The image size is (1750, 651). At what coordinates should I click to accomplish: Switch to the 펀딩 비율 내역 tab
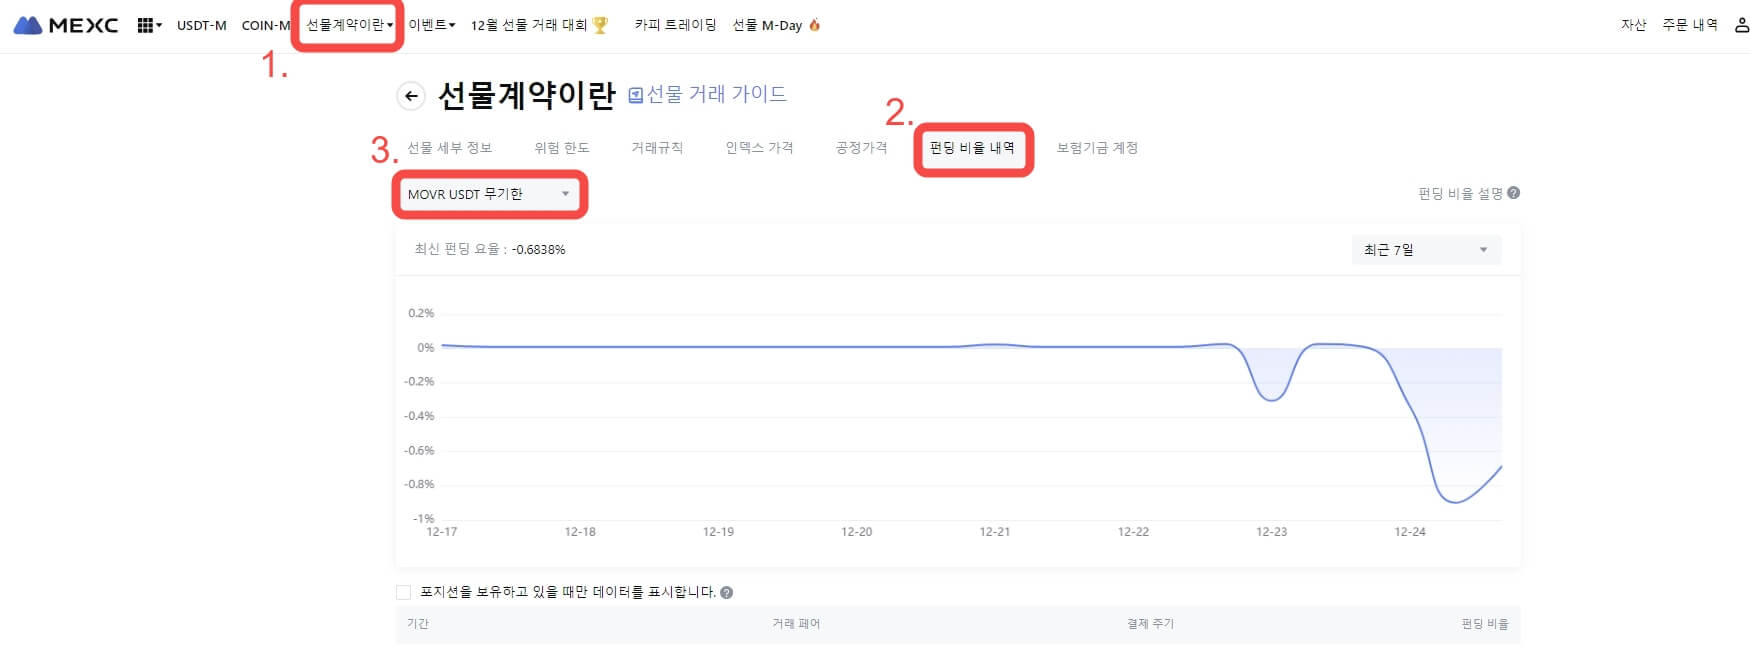pyautogui.click(x=972, y=148)
